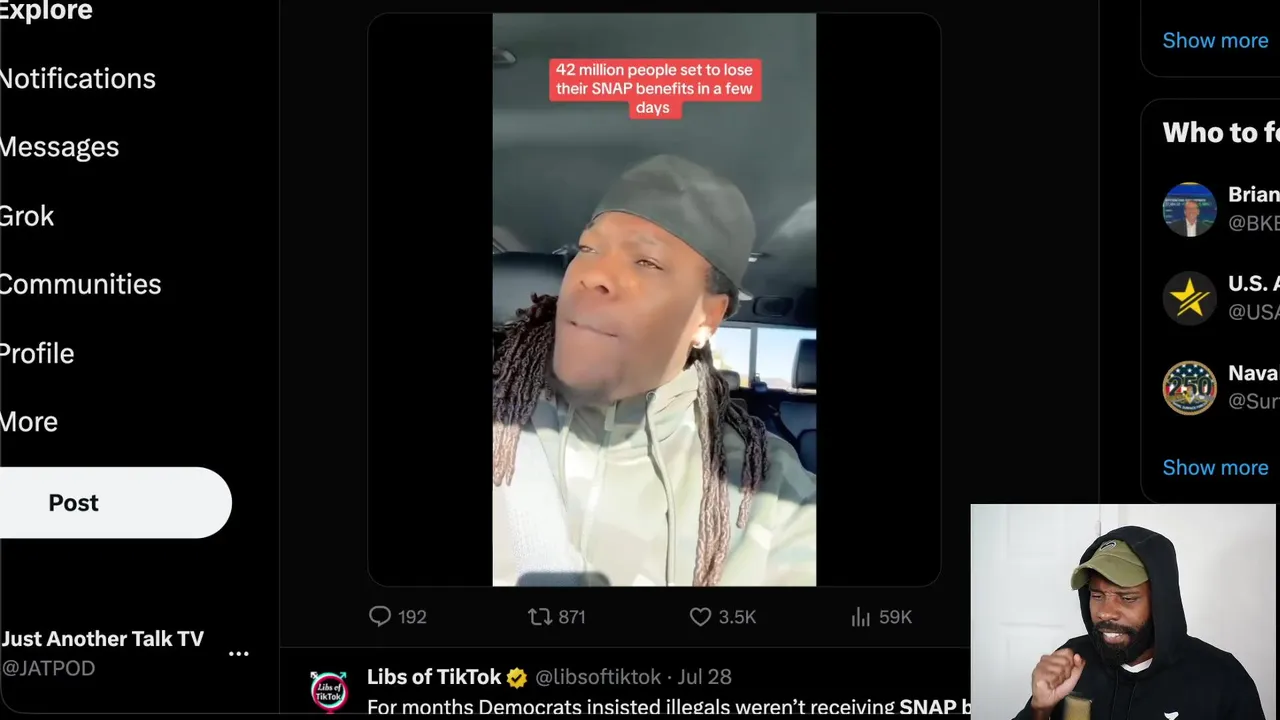
Task: Open the Notifications page
Action: click(78, 79)
